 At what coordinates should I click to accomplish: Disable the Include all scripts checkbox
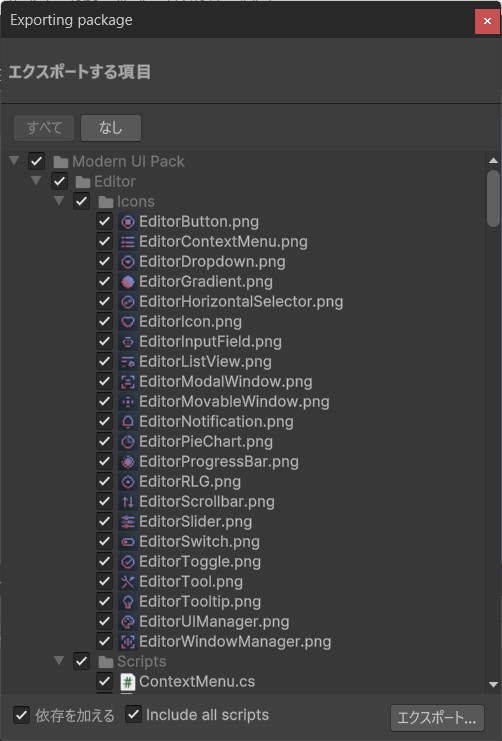(133, 714)
